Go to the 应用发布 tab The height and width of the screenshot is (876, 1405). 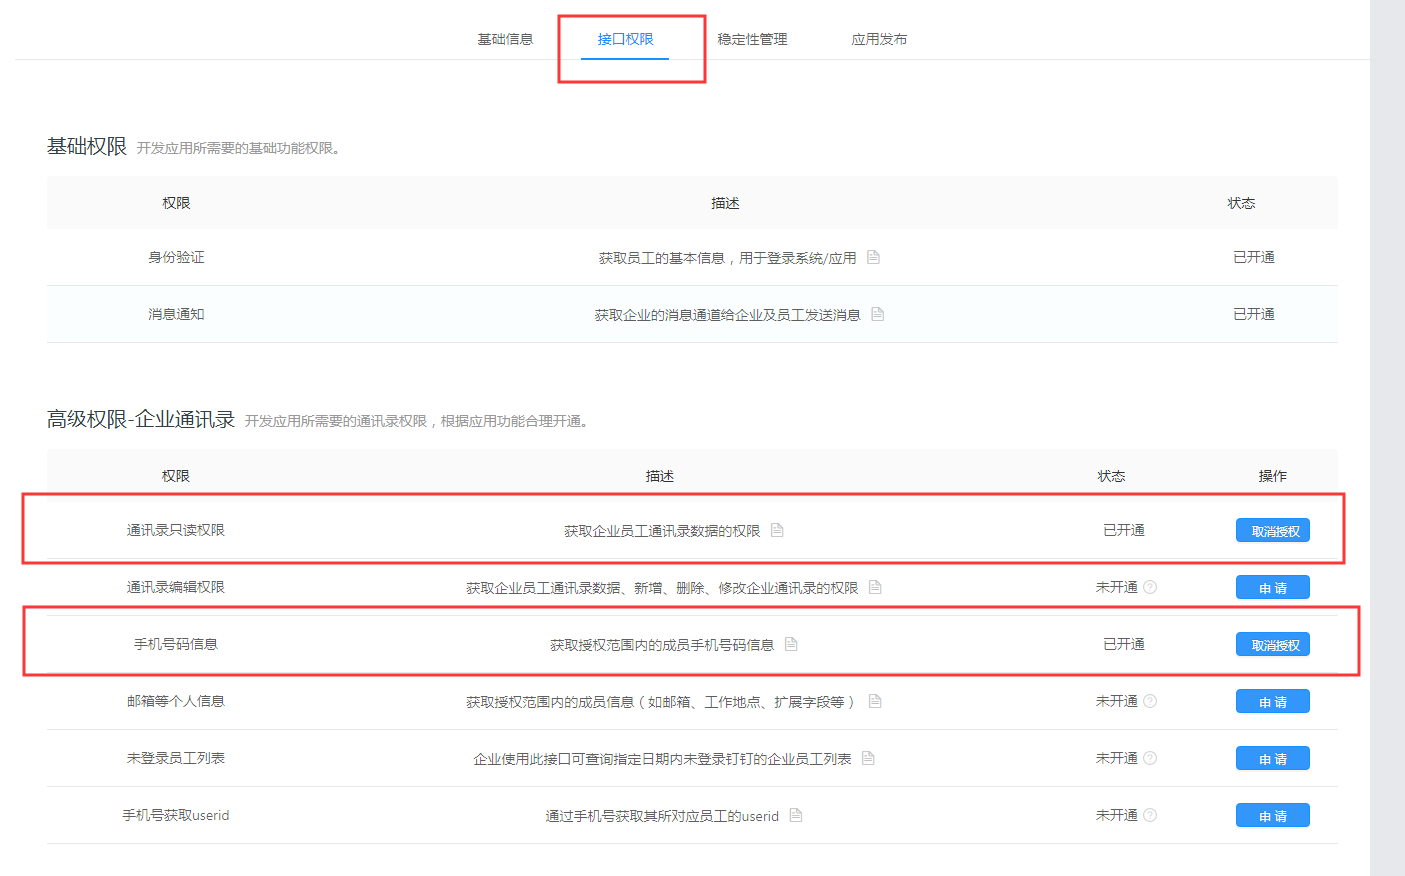click(x=879, y=39)
